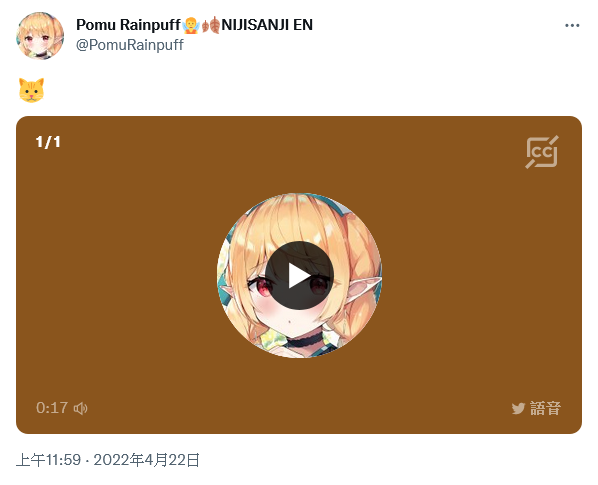Mute the audio with the speaker icon
598x485 pixels.
(80, 408)
